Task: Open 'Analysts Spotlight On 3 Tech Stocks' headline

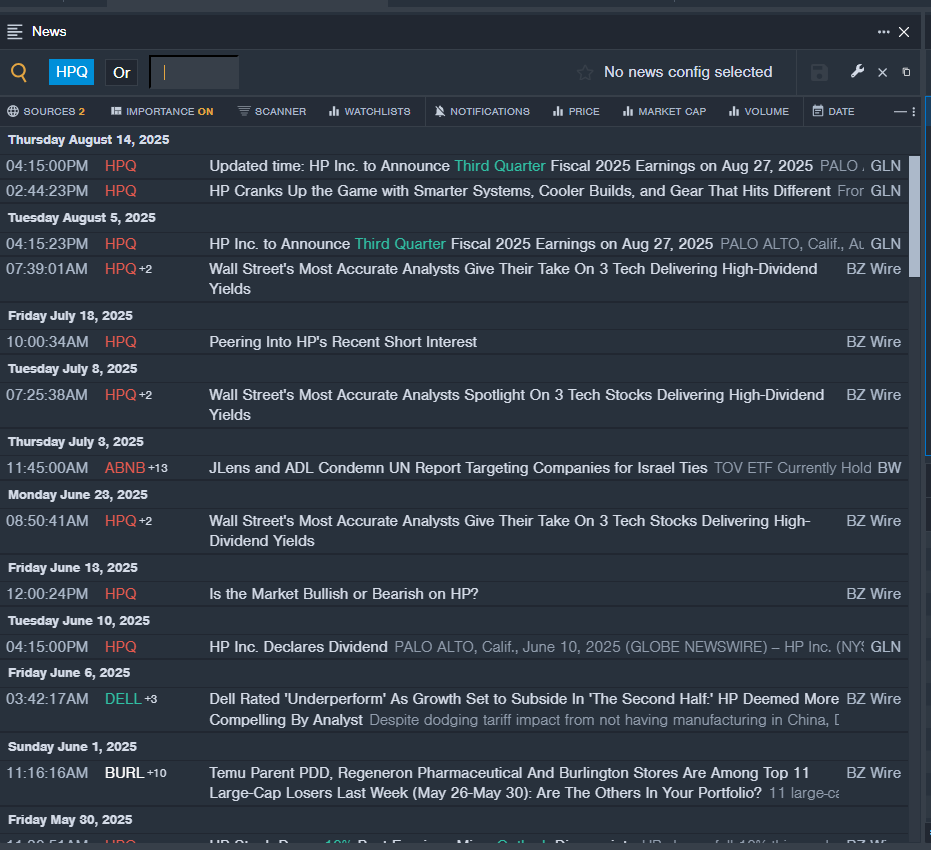Action: [x=516, y=405]
